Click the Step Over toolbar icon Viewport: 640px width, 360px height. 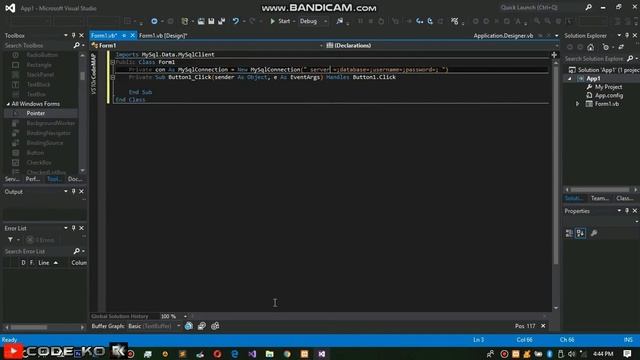point(430,21)
